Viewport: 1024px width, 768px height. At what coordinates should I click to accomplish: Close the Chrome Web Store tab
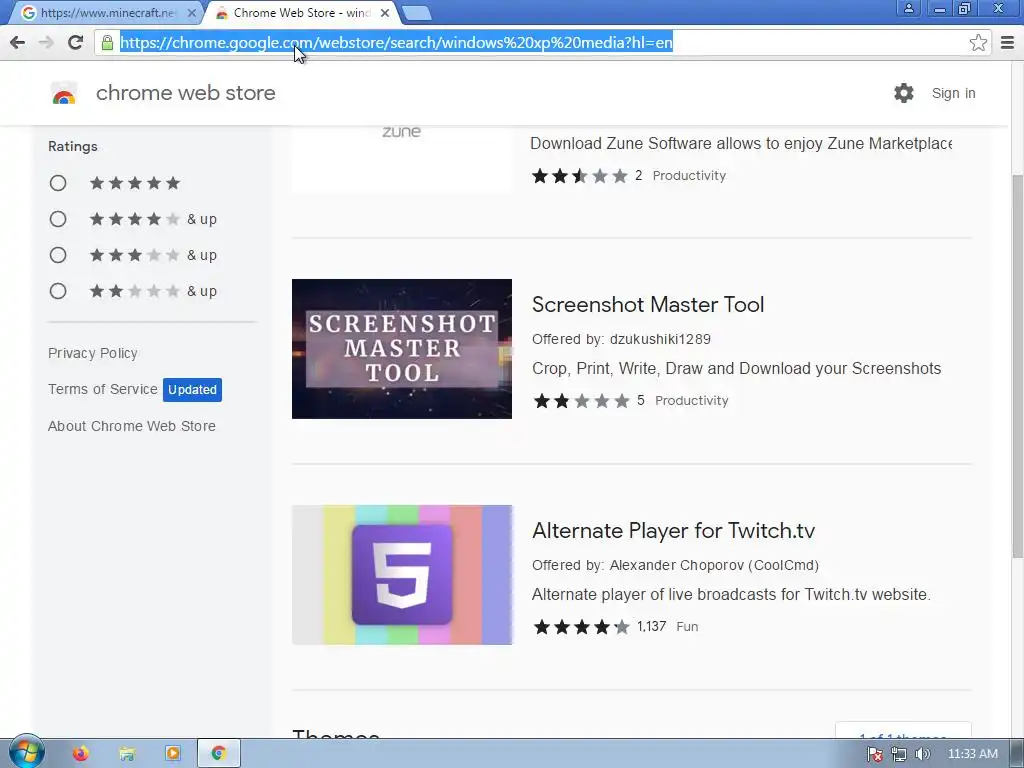click(x=385, y=13)
